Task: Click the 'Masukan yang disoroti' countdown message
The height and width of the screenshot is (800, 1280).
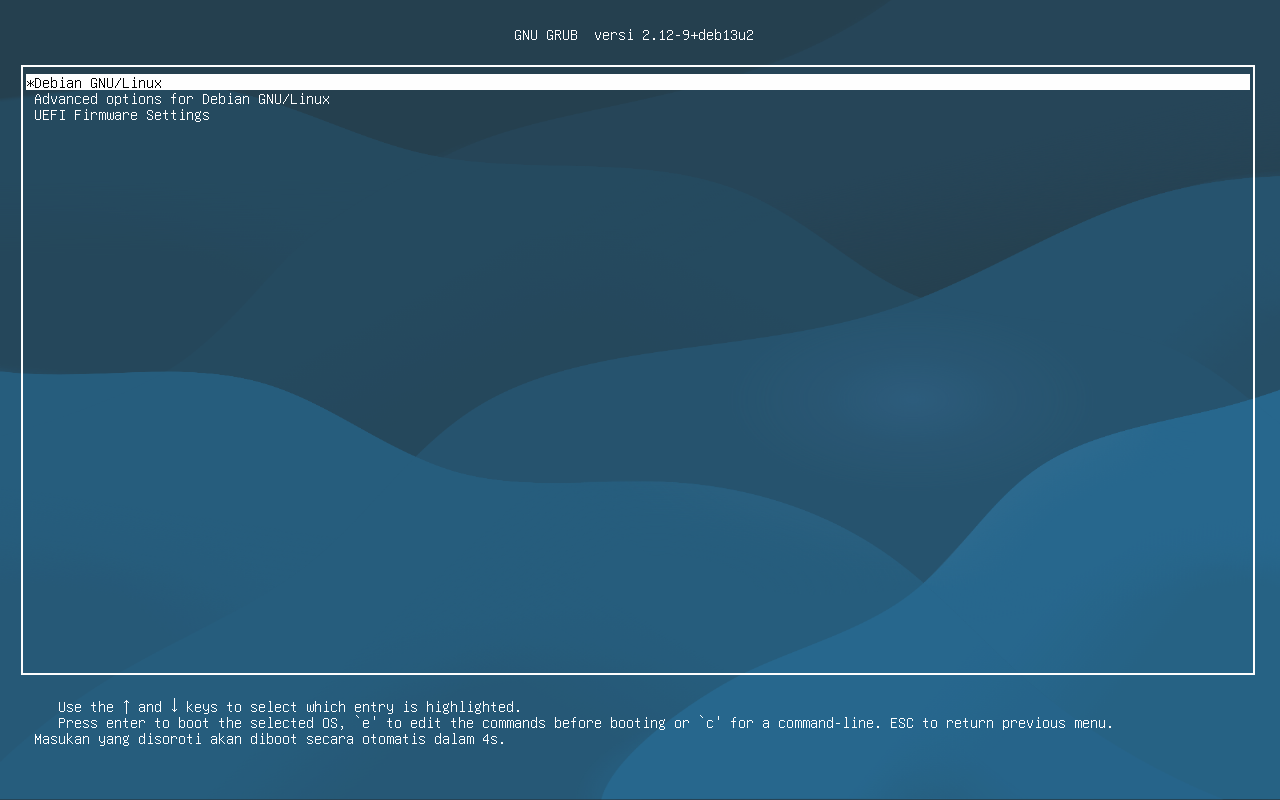Action: 270,739
